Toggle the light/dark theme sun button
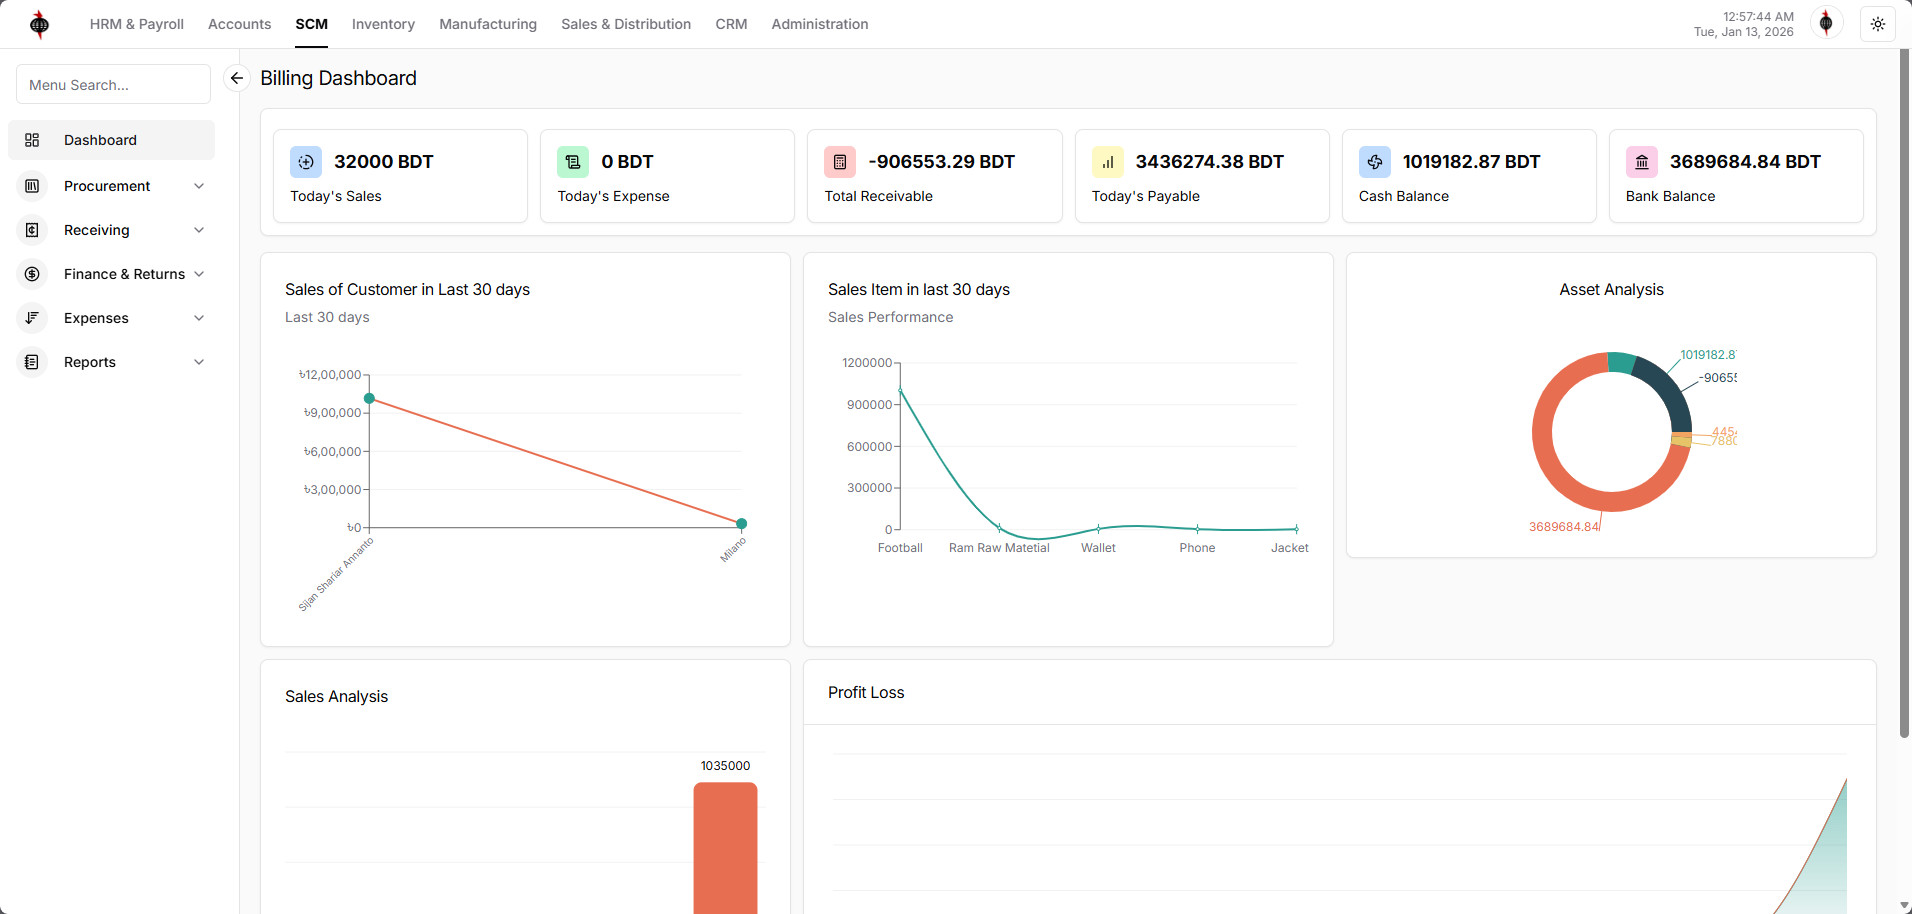This screenshot has width=1912, height=914. click(1878, 24)
